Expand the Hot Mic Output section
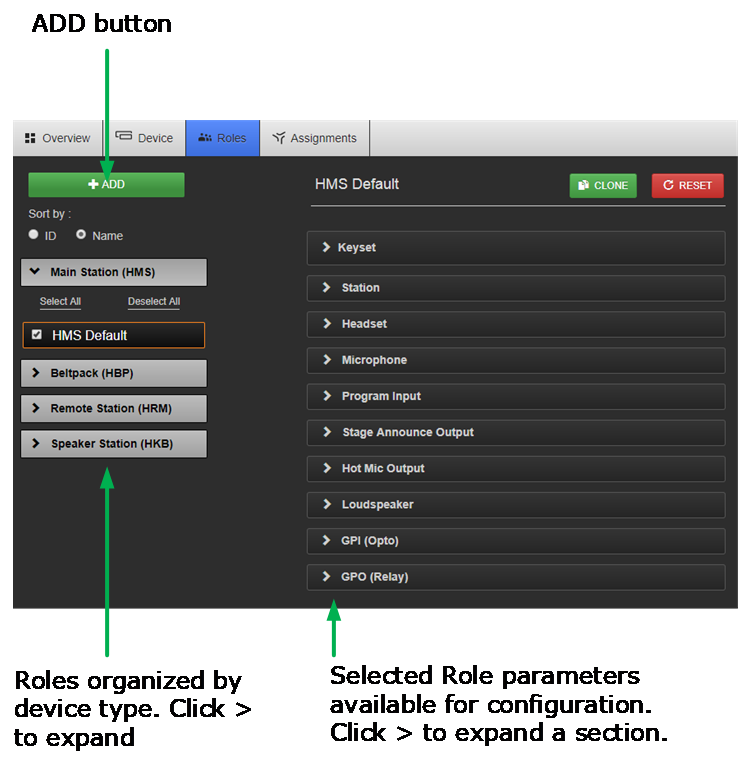Viewport: 739px width, 764px height. coord(516,468)
